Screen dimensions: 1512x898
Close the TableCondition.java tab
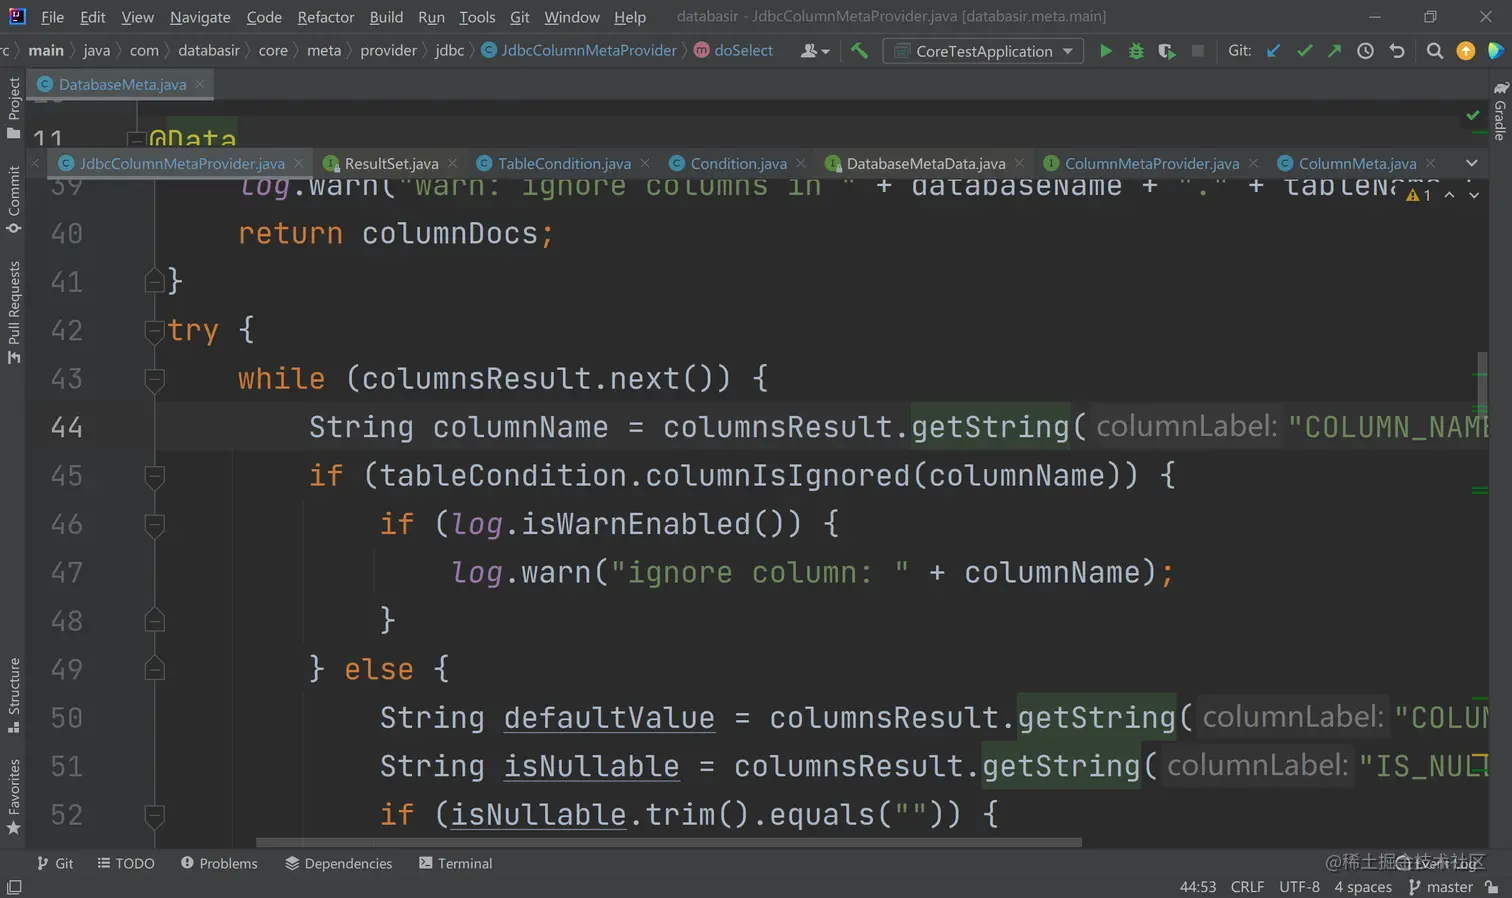(645, 163)
